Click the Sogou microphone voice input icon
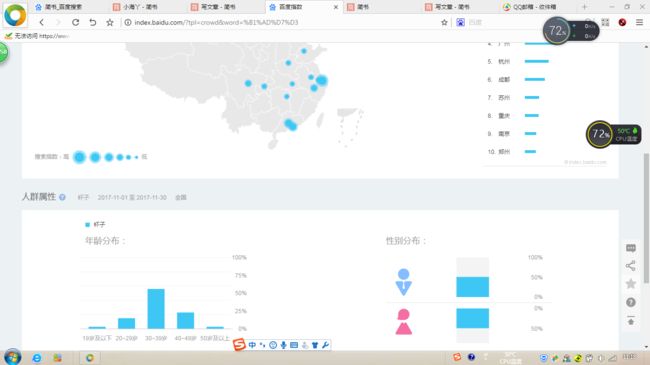650x365 pixels. (284, 345)
